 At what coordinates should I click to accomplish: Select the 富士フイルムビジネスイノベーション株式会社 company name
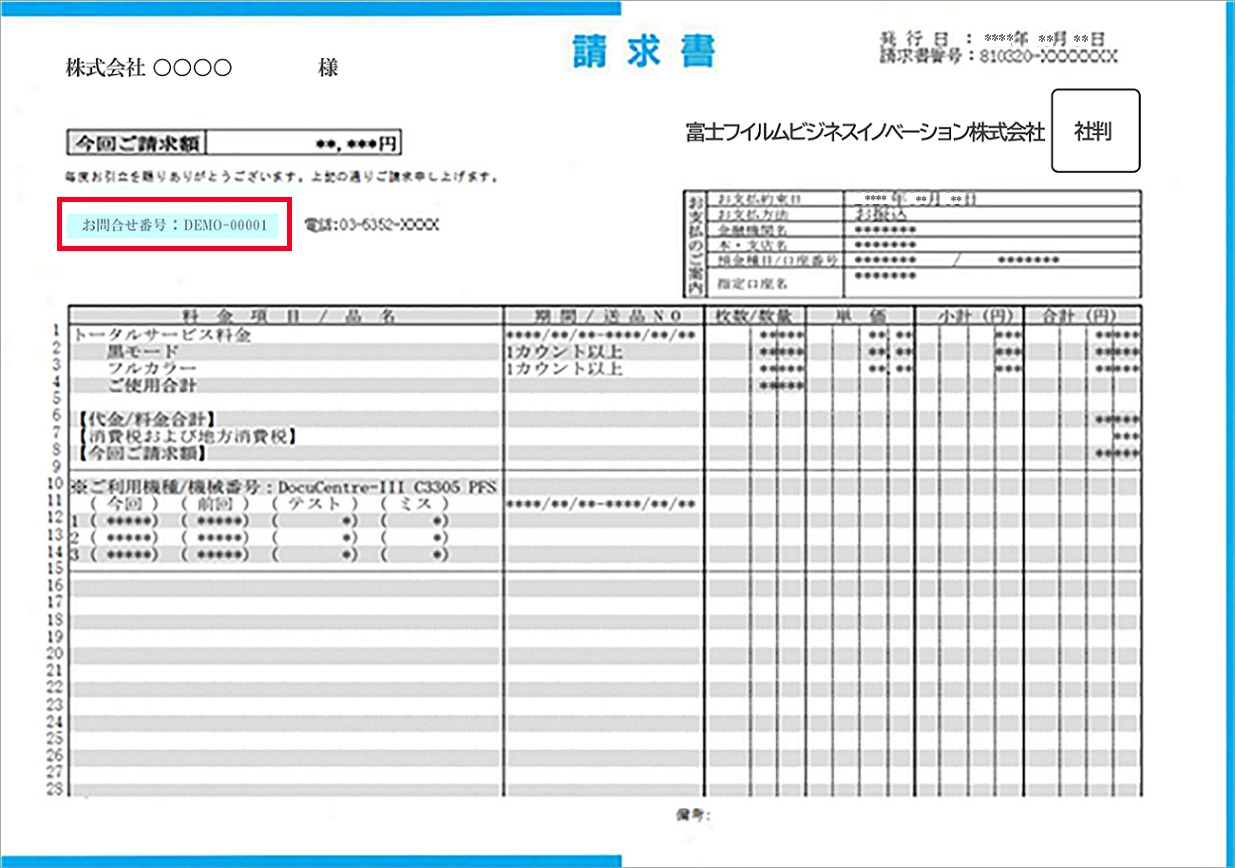(863, 131)
